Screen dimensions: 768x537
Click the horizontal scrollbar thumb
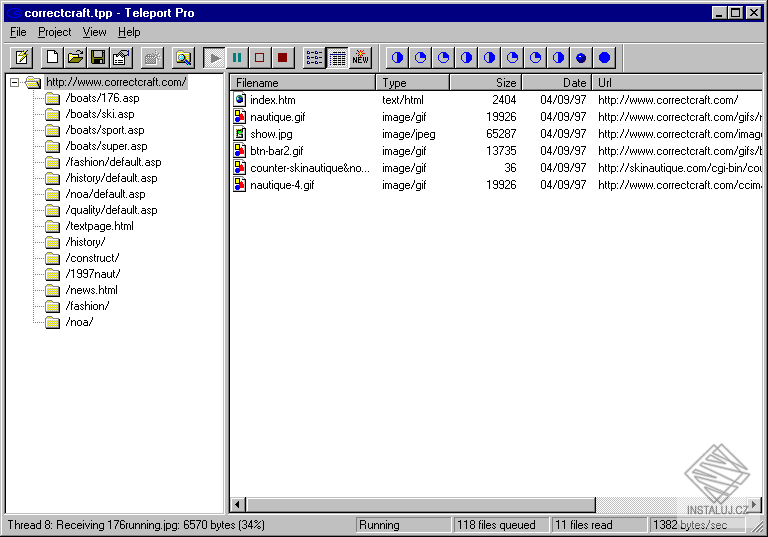point(421,504)
